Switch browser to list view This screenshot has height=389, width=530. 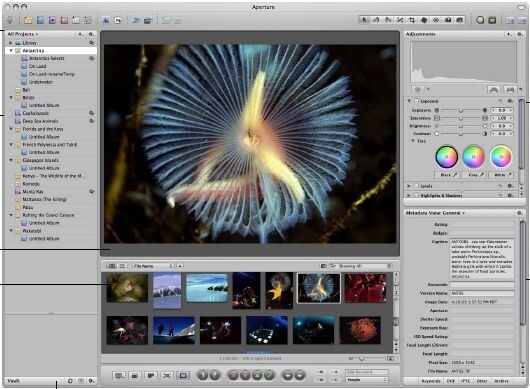click(x=122, y=266)
